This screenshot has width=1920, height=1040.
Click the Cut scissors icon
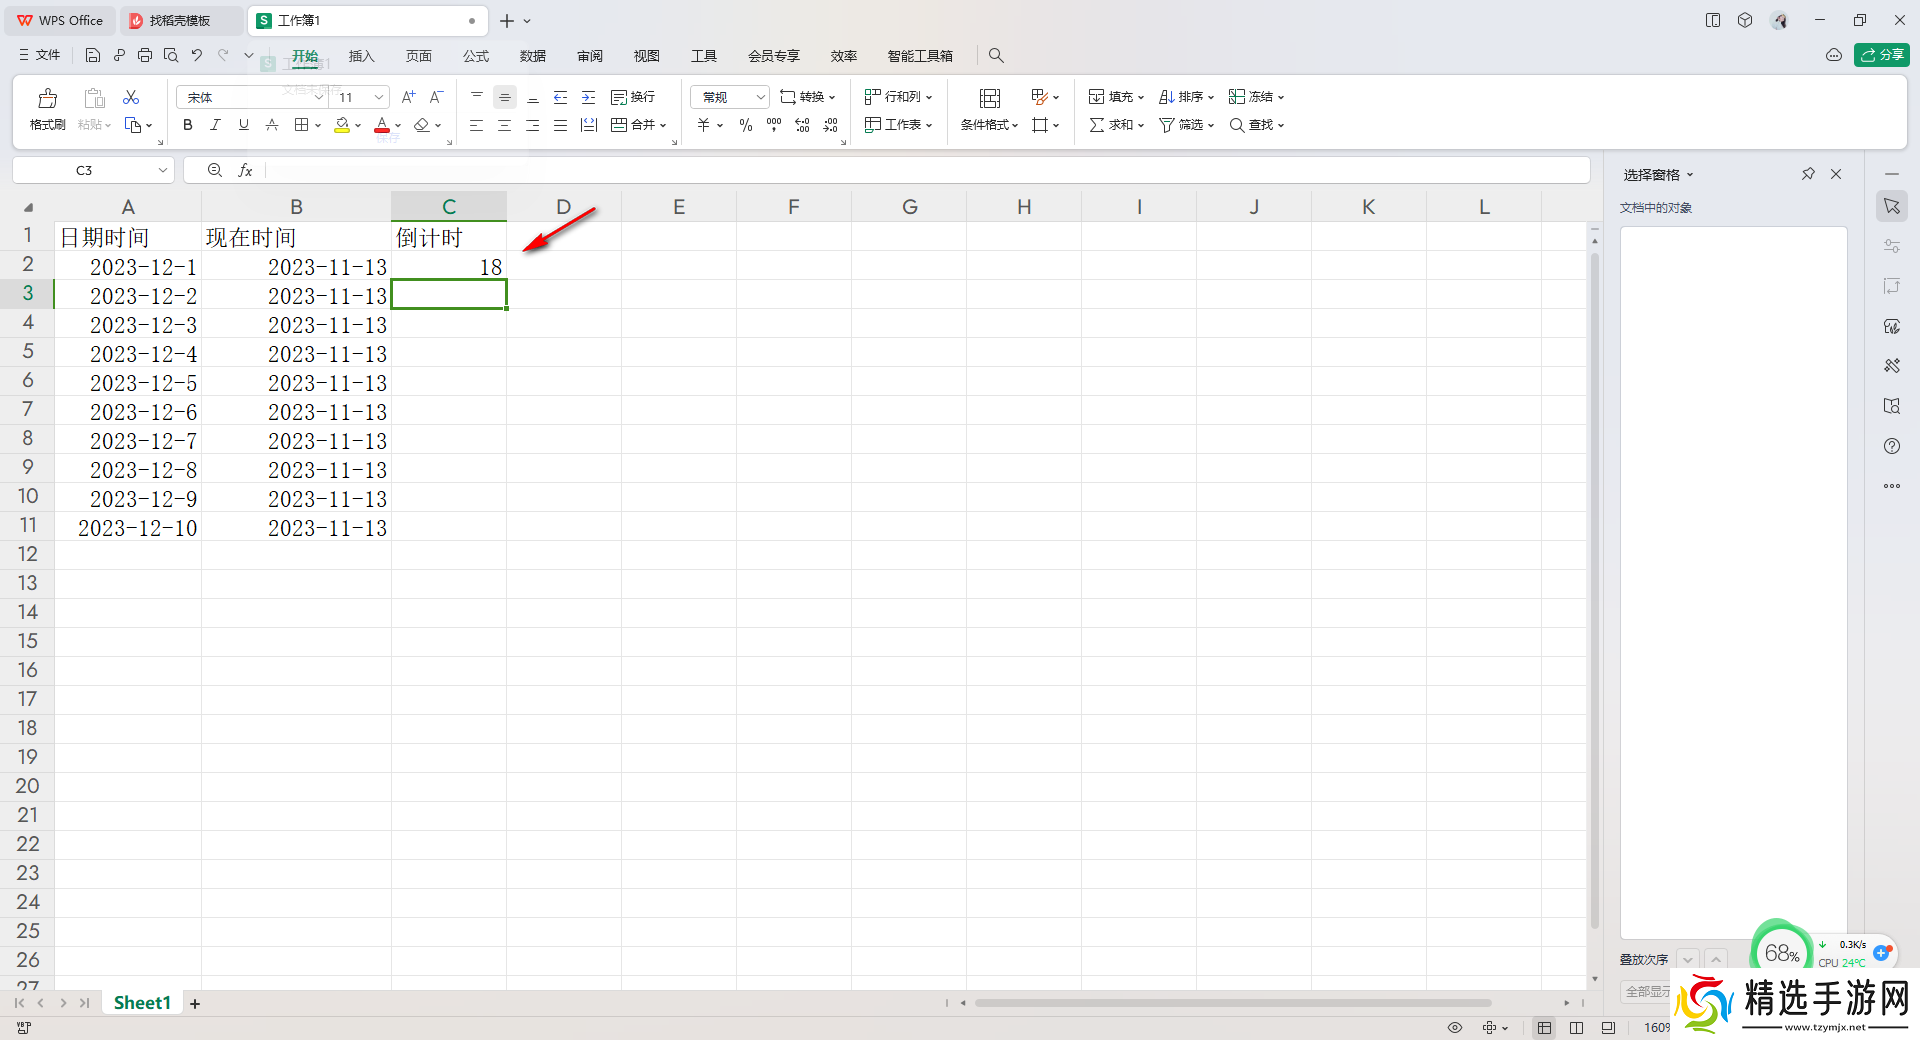(131, 97)
